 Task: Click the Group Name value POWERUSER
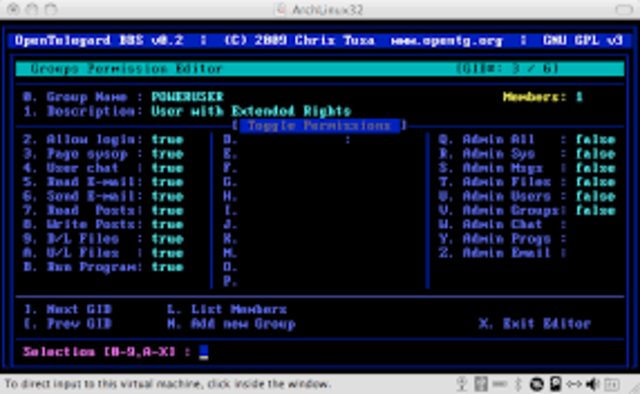point(187,97)
